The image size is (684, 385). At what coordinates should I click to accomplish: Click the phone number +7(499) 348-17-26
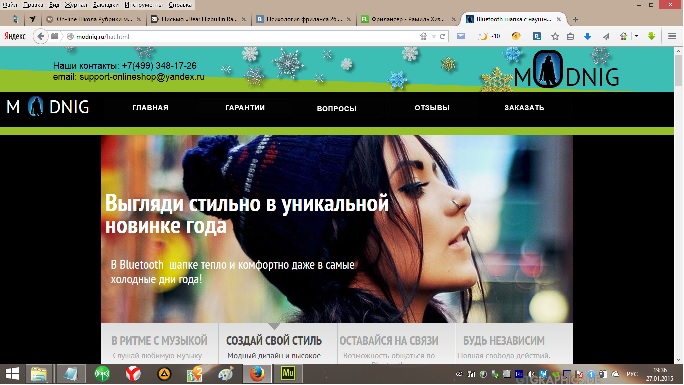159,66
